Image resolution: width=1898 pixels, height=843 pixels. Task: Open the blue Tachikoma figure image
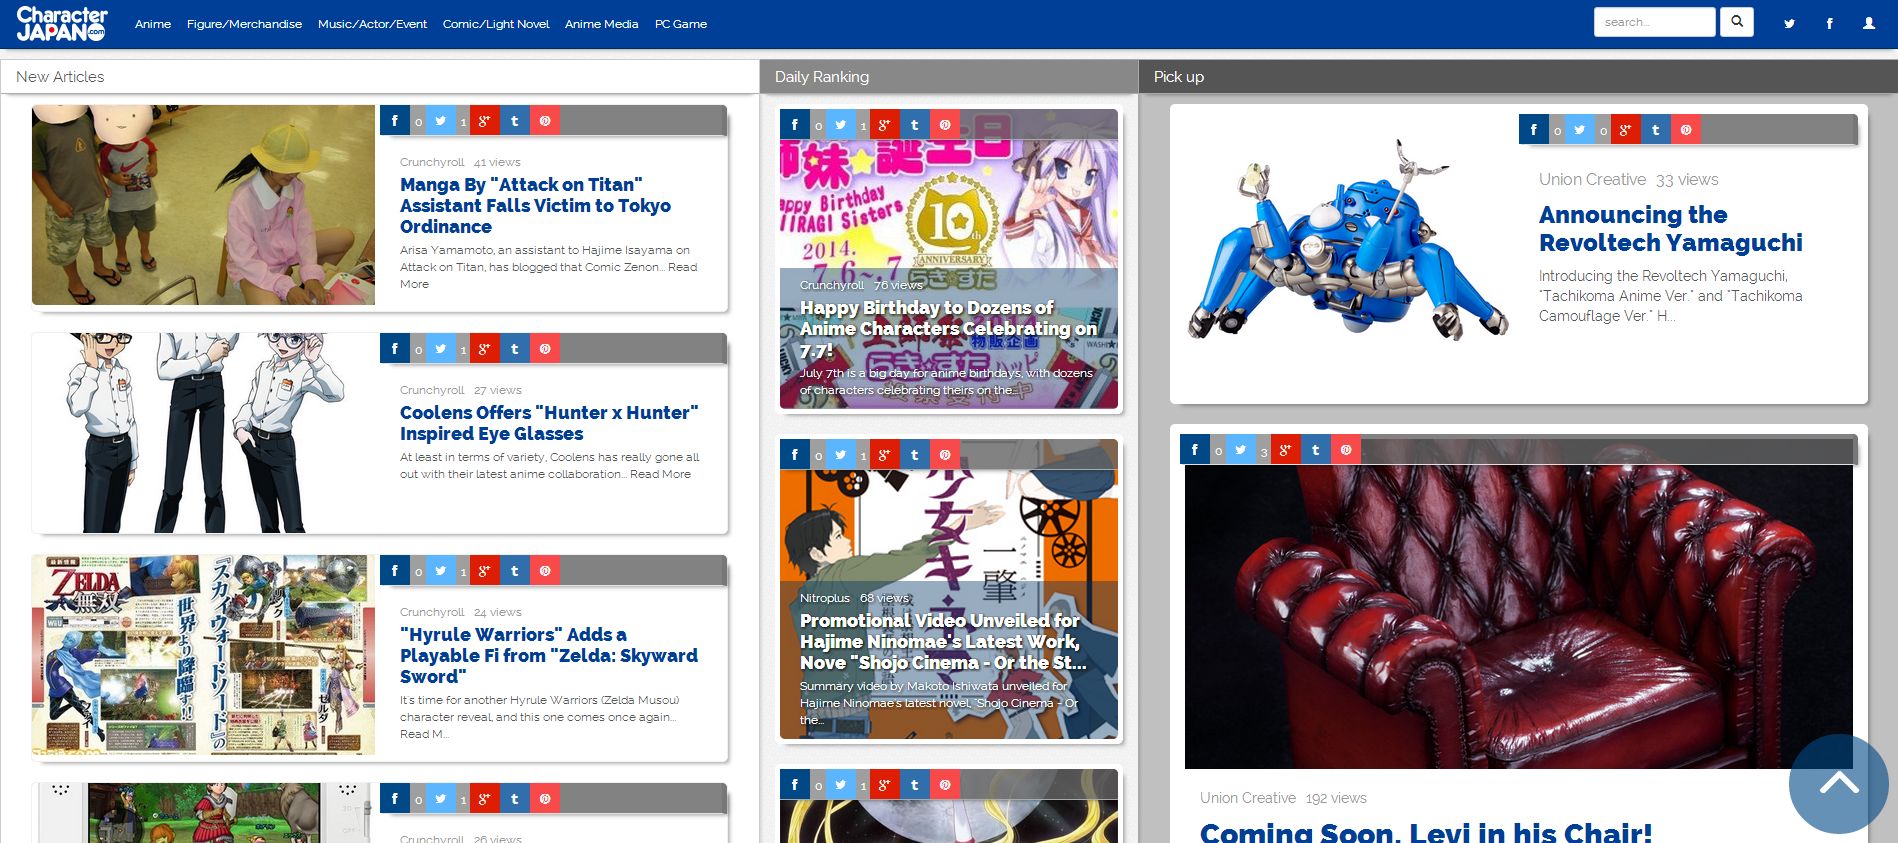coord(1348,240)
